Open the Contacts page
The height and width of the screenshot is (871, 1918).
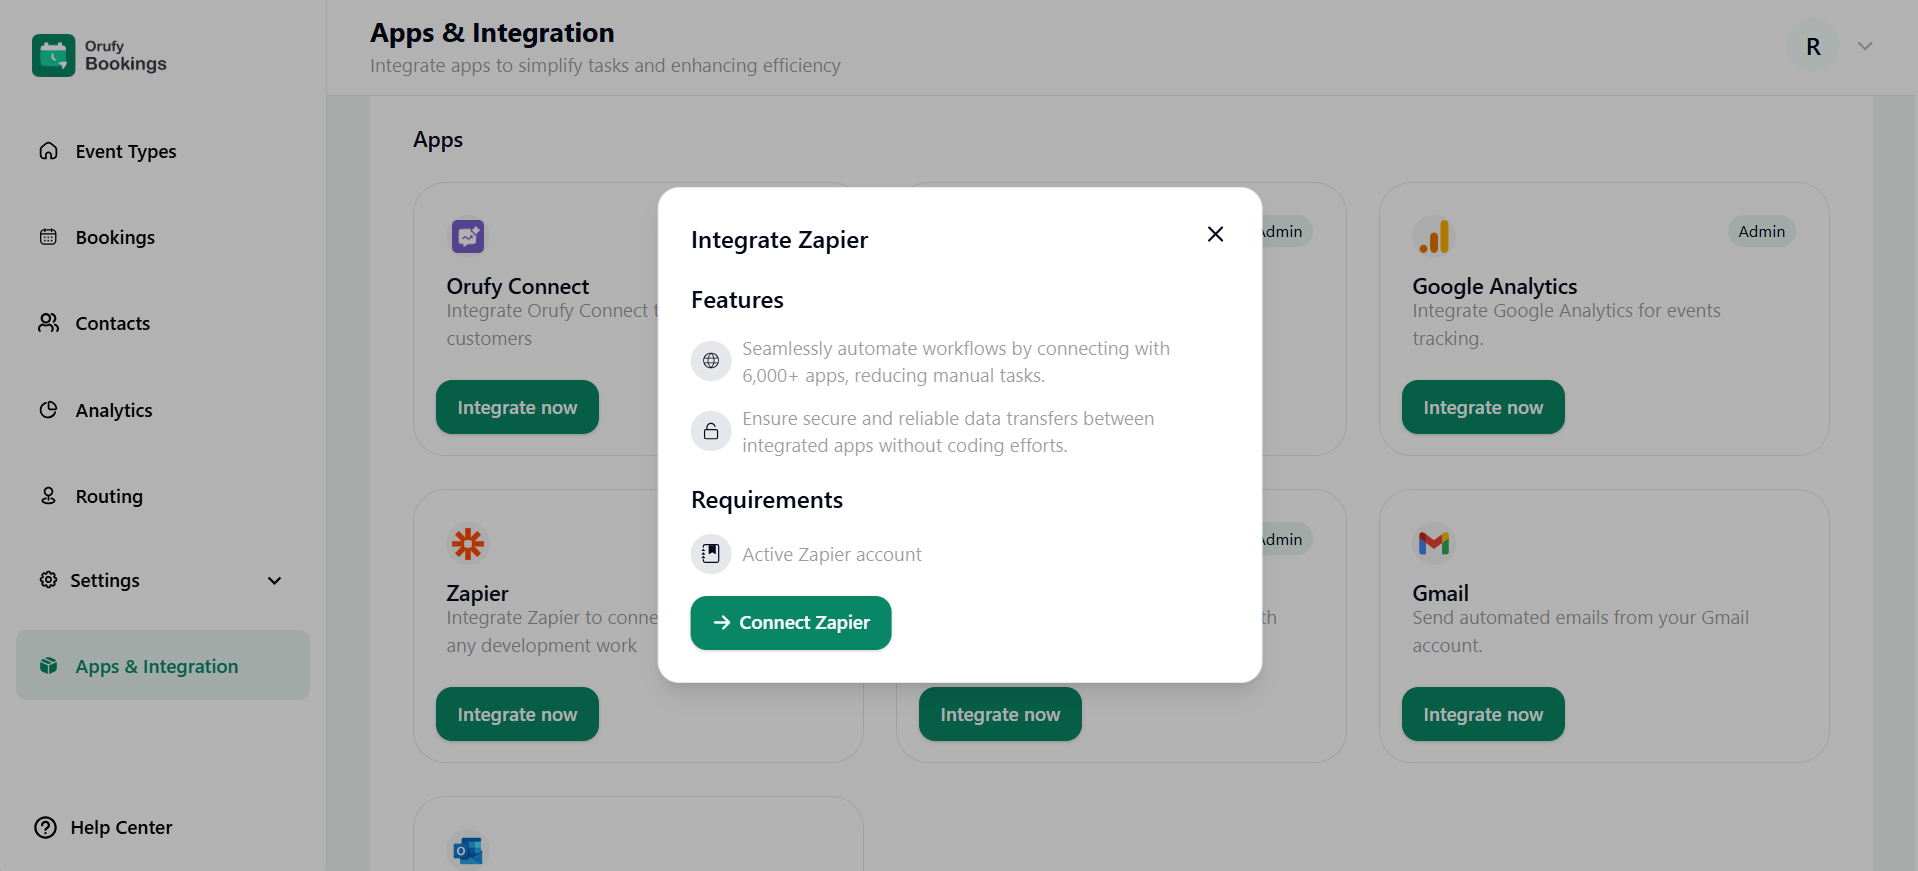112,324
